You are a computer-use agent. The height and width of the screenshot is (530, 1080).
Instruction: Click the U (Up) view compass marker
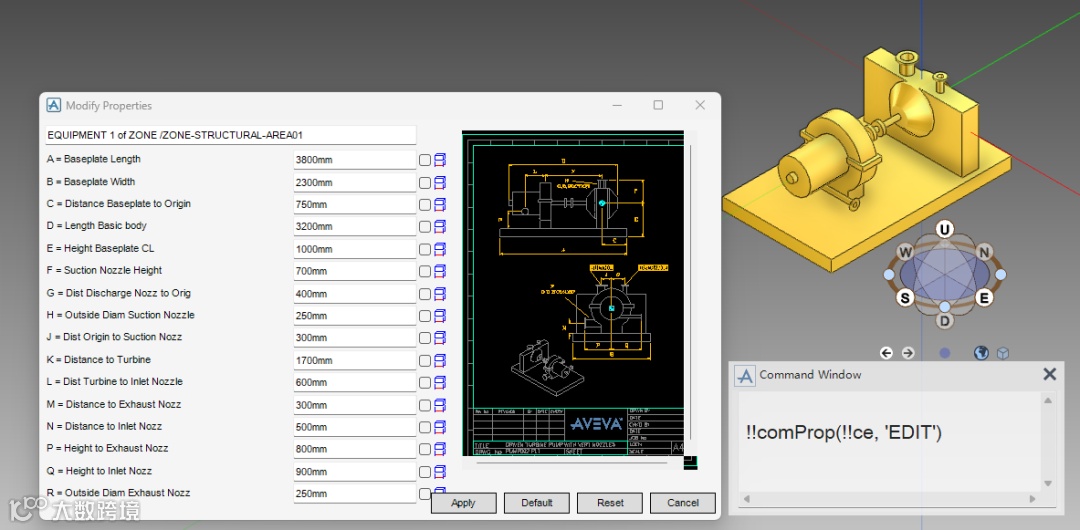coord(945,230)
